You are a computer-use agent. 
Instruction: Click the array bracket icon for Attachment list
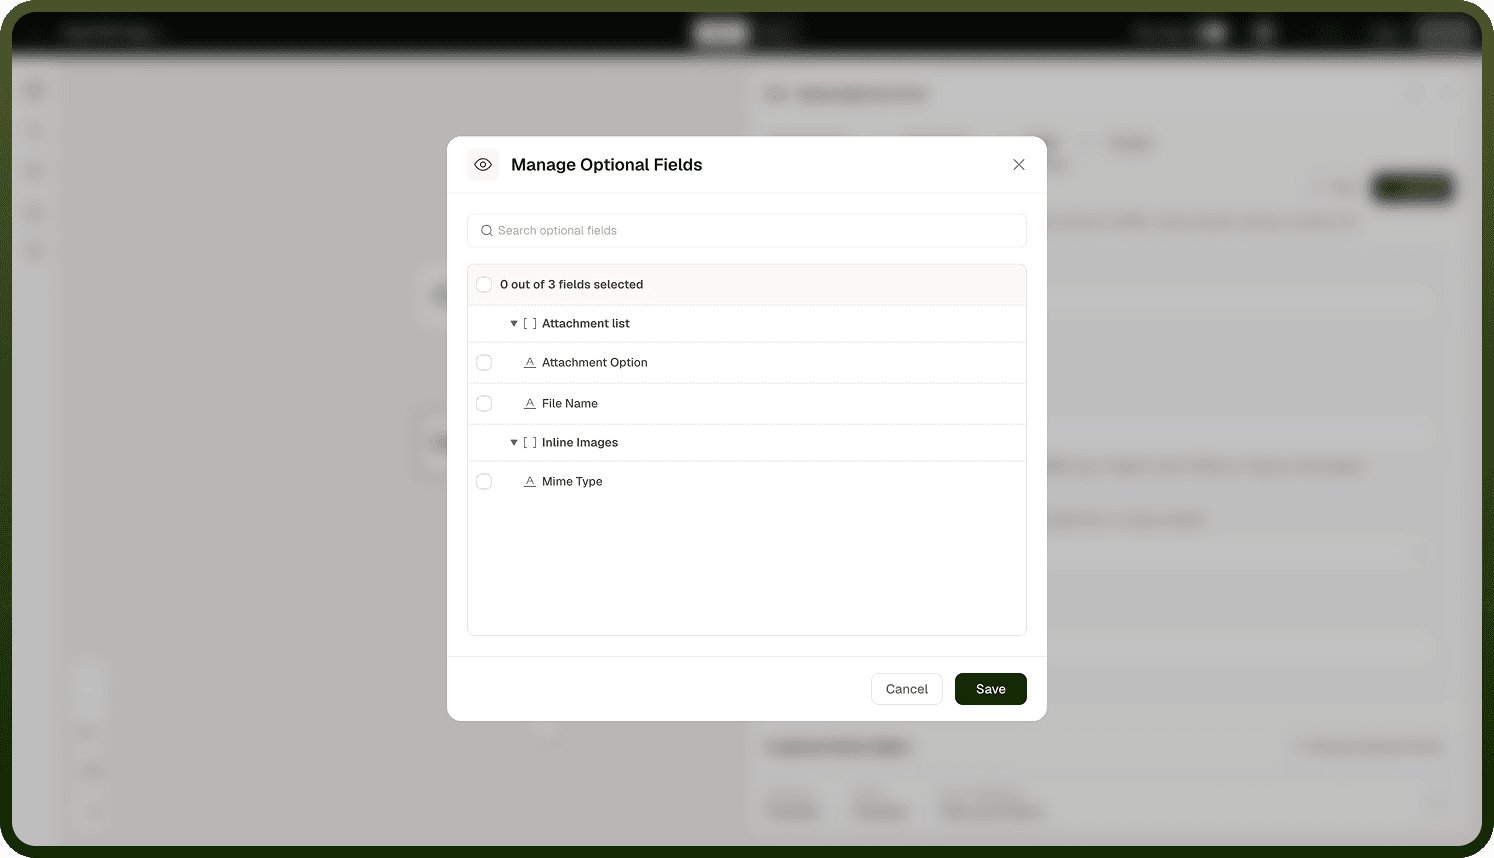click(530, 324)
